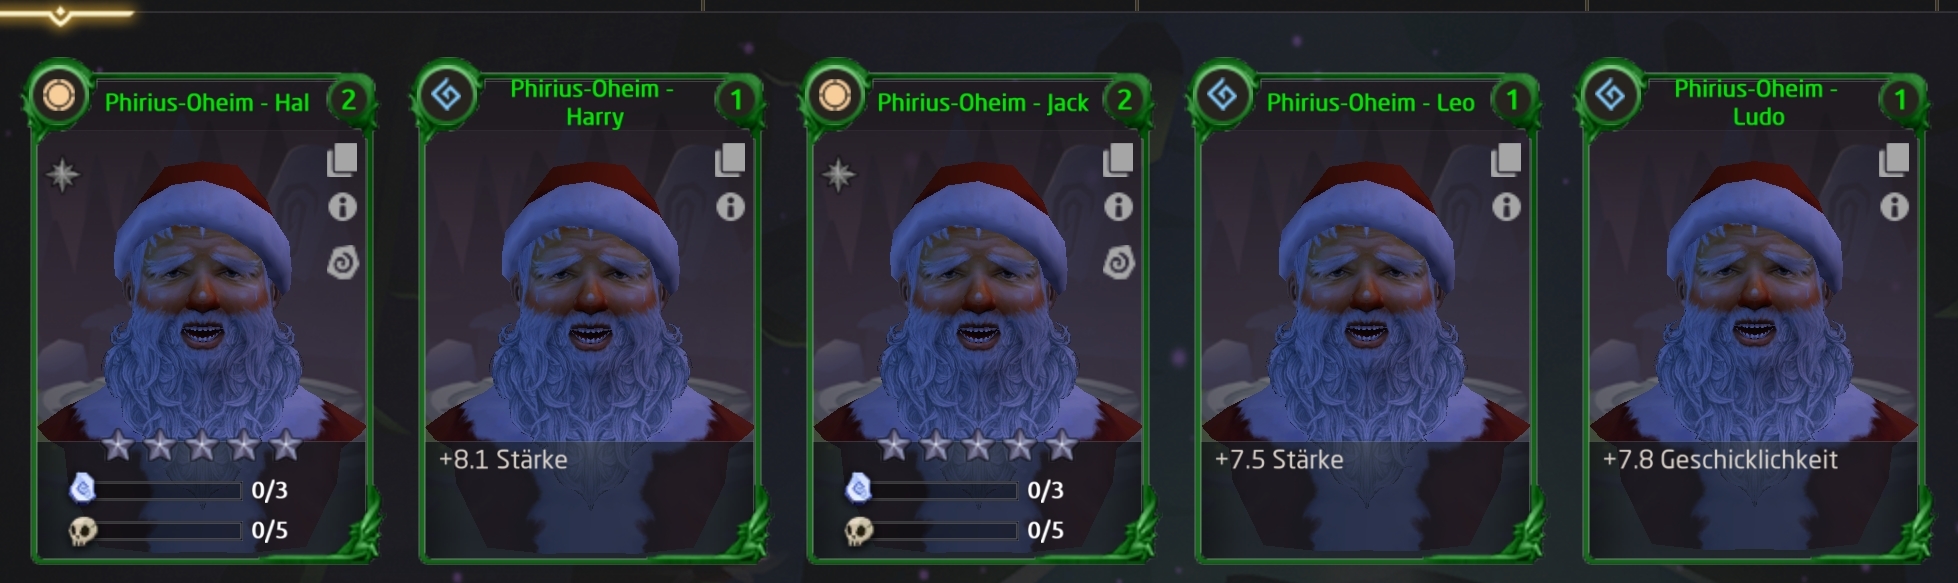This screenshot has width=1958, height=583.
Task: Click the copy icon on Leo card
Action: coord(1506,160)
